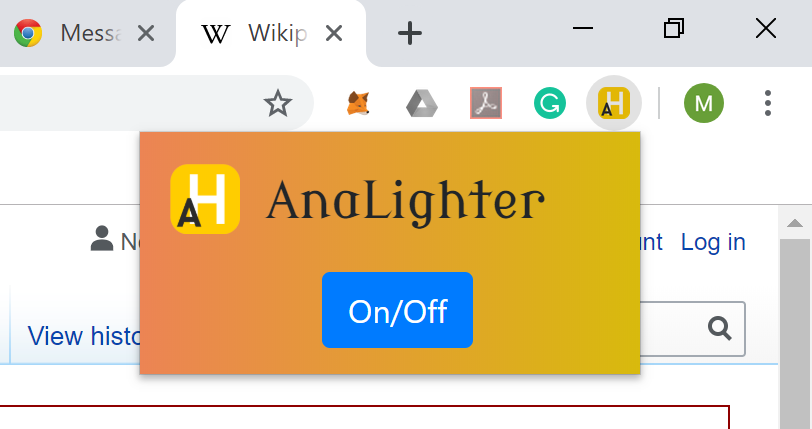Bookmark this page with the star icon
This screenshot has width=812, height=429.
pos(278,103)
